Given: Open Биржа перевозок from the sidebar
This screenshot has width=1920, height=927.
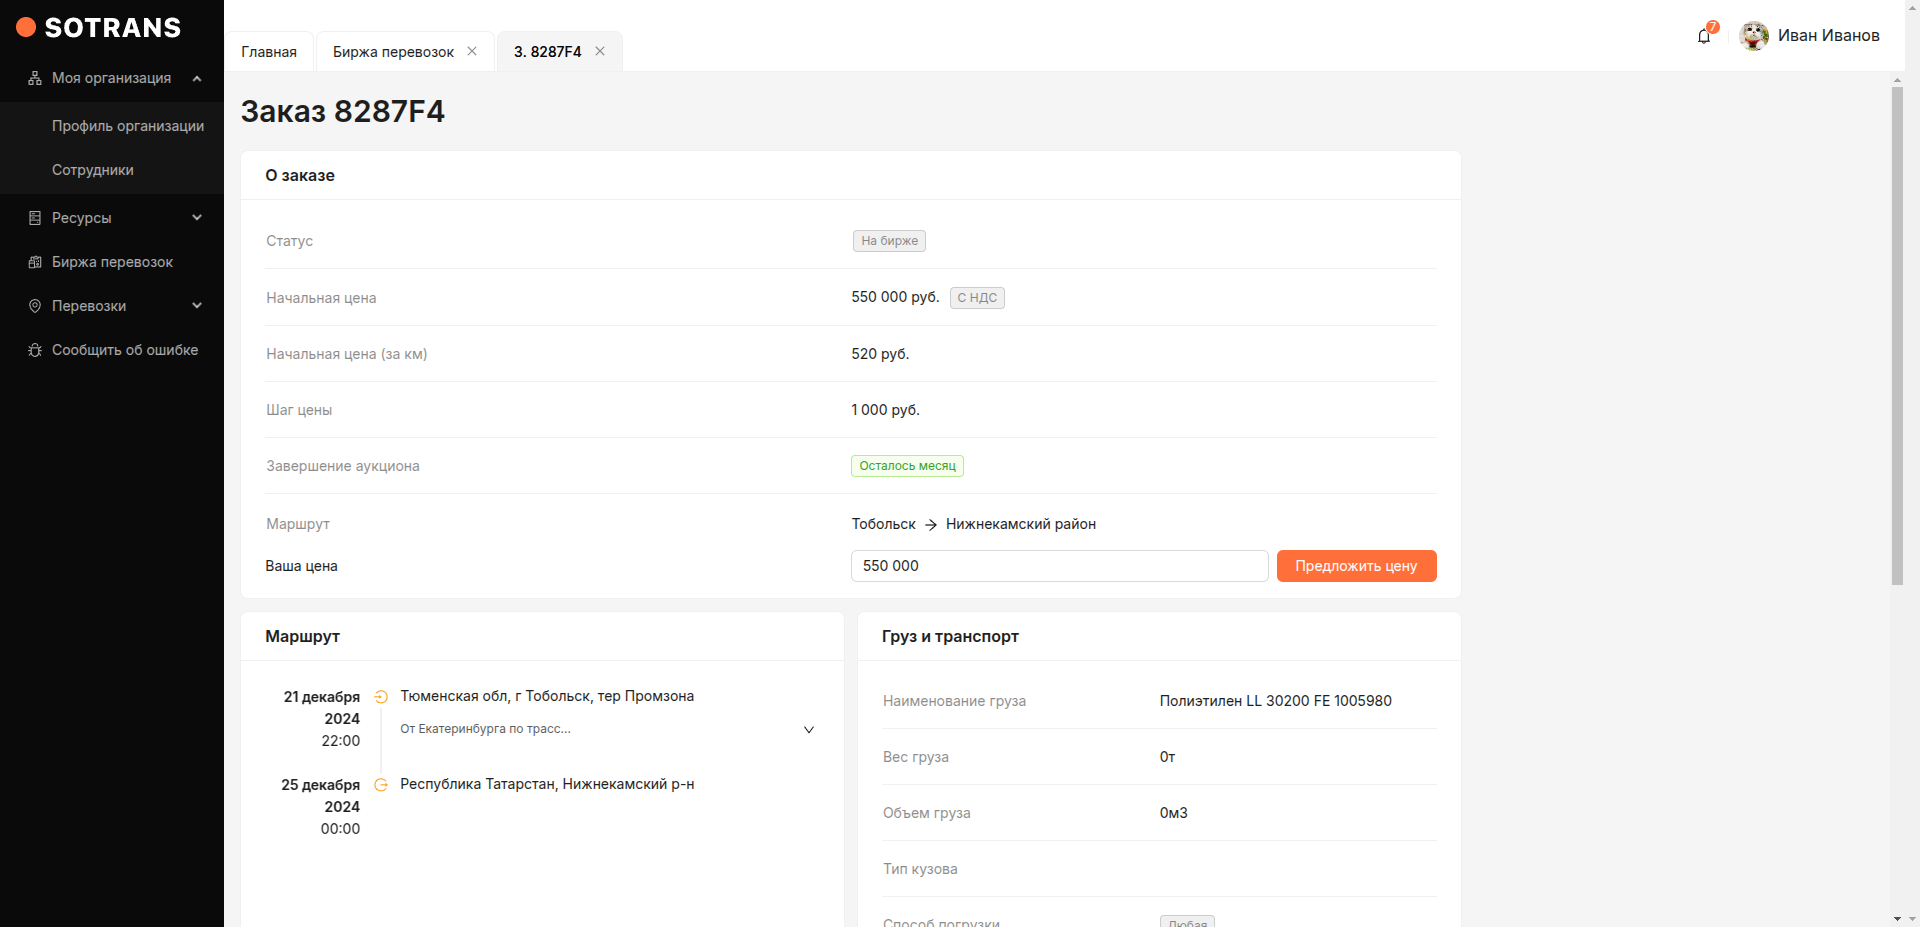Looking at the screenshot, I should pos(112,262).
